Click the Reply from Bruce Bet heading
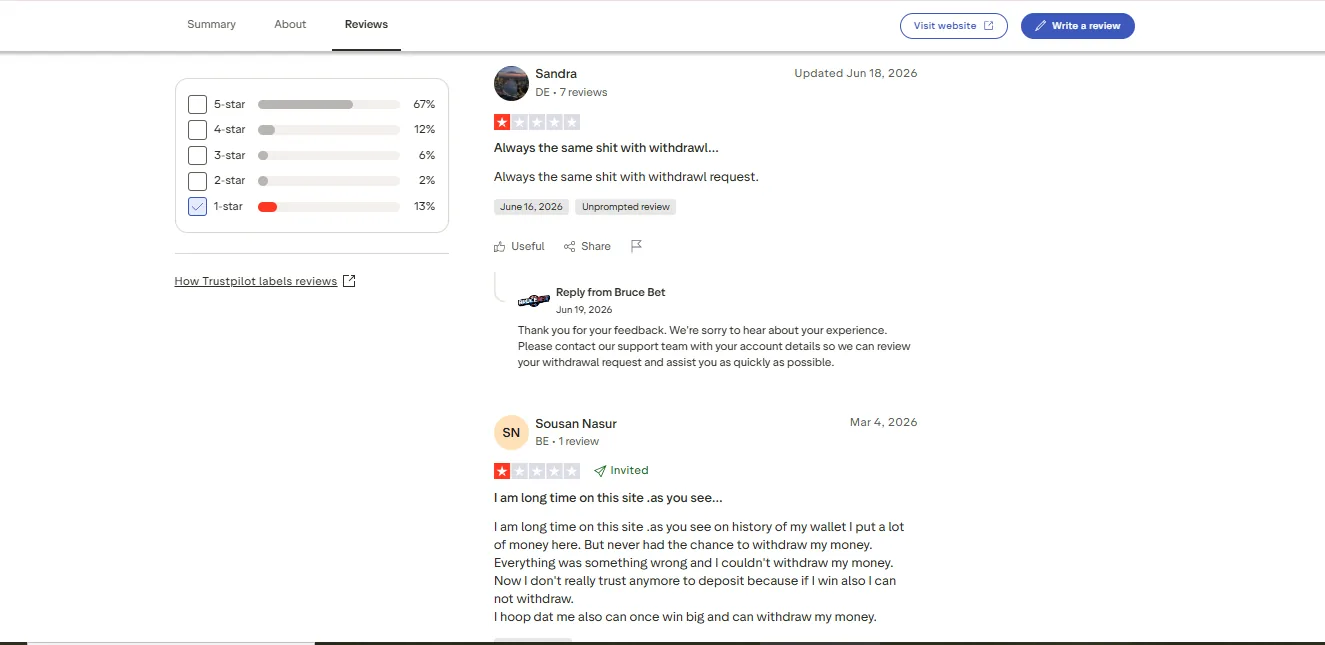The image size is (1325, 645). (610, 292)
